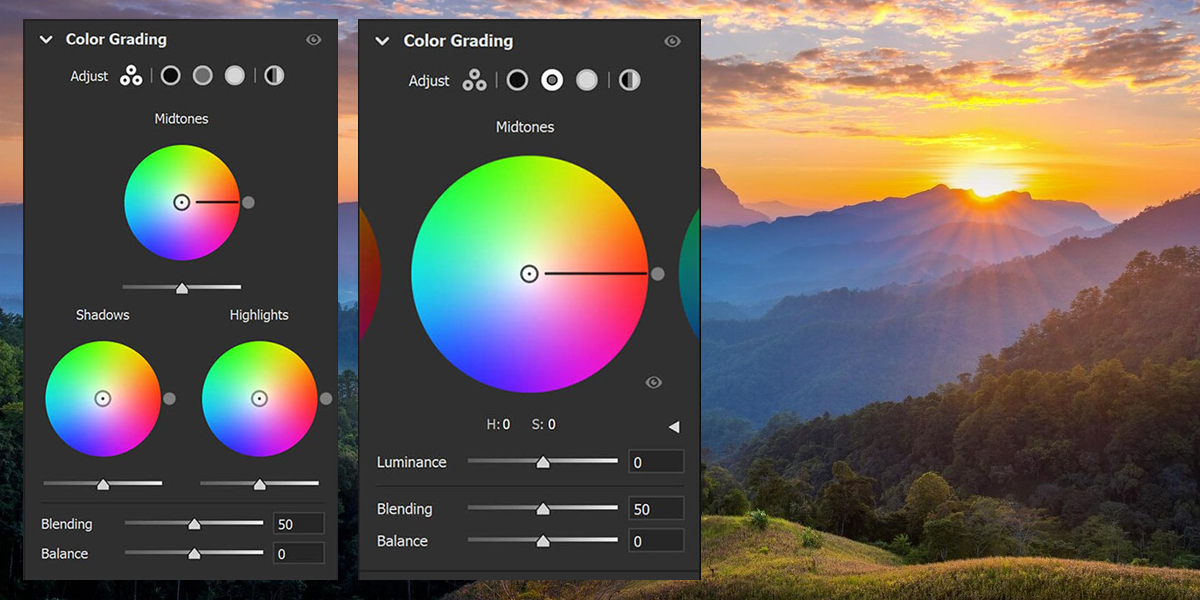Toggle the preview eye on right Color Grading header
Image resolution: width=1200 pixels, height=600 pixels.
tap(671, 41)
